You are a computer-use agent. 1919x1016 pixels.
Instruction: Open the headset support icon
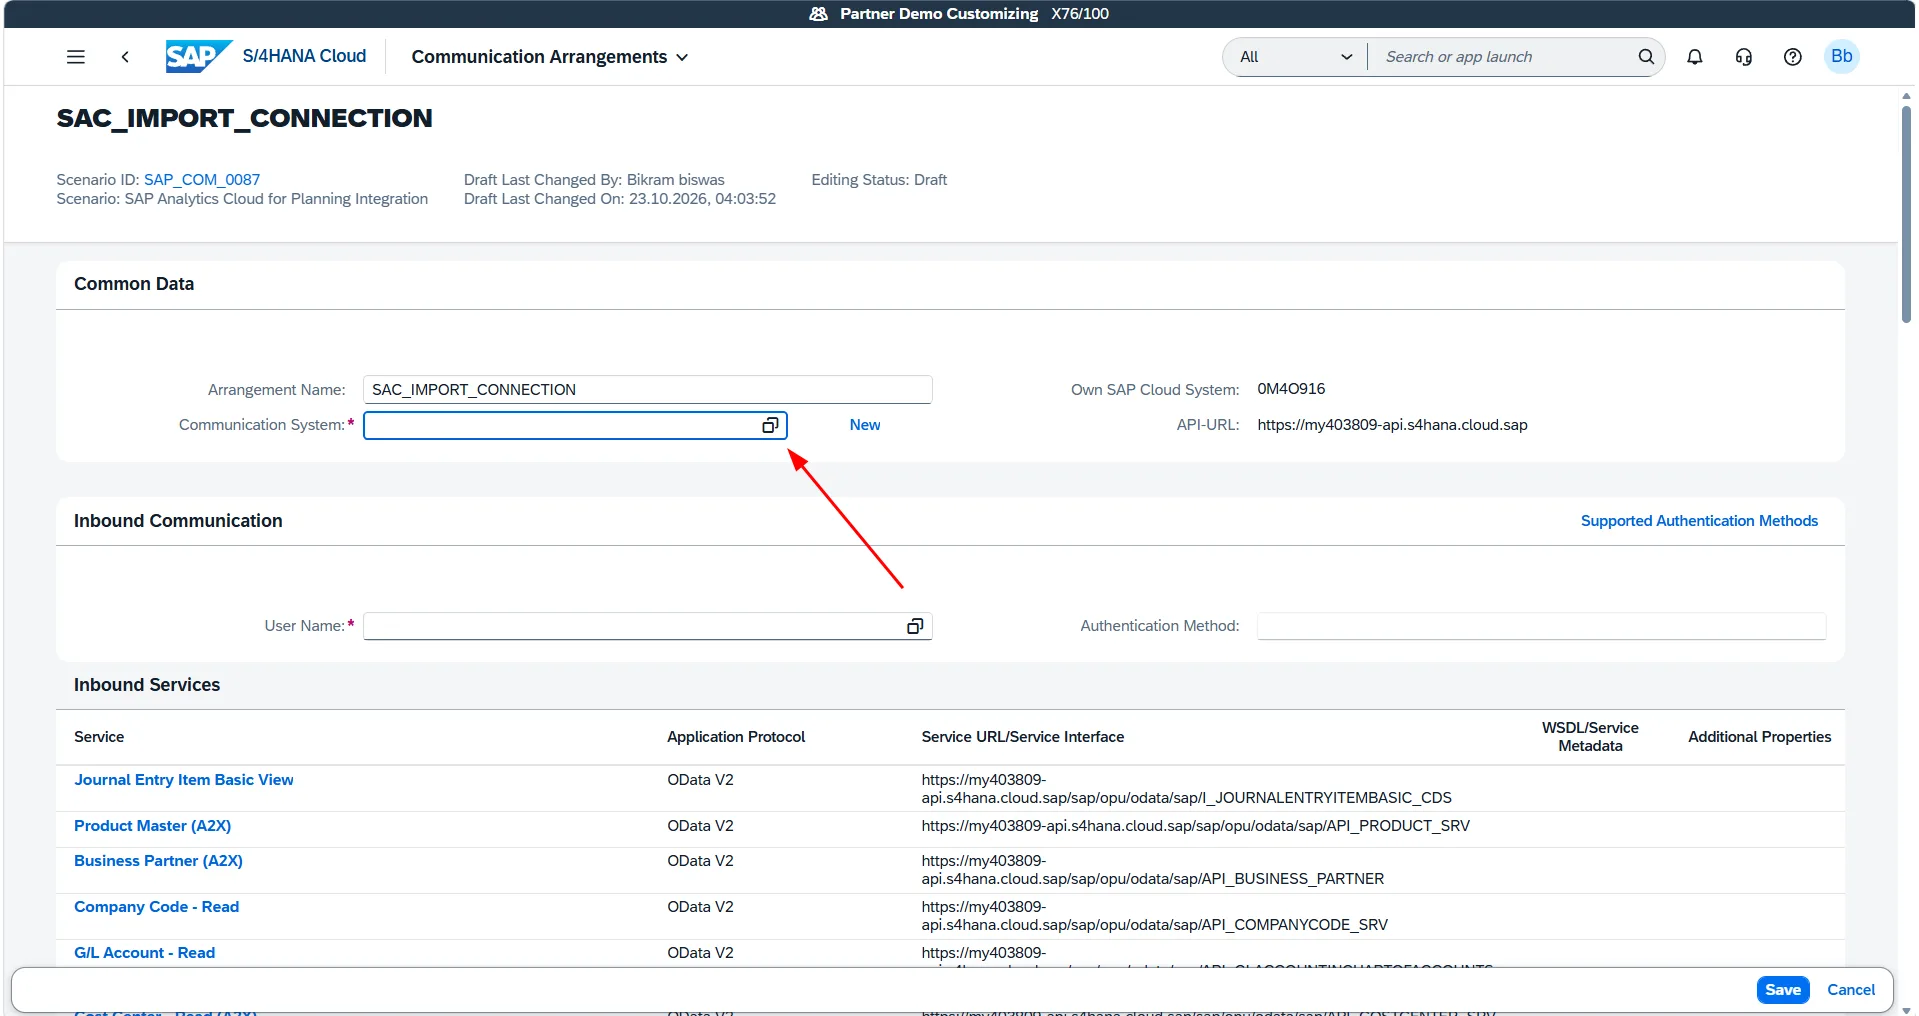click(1743, 57)
